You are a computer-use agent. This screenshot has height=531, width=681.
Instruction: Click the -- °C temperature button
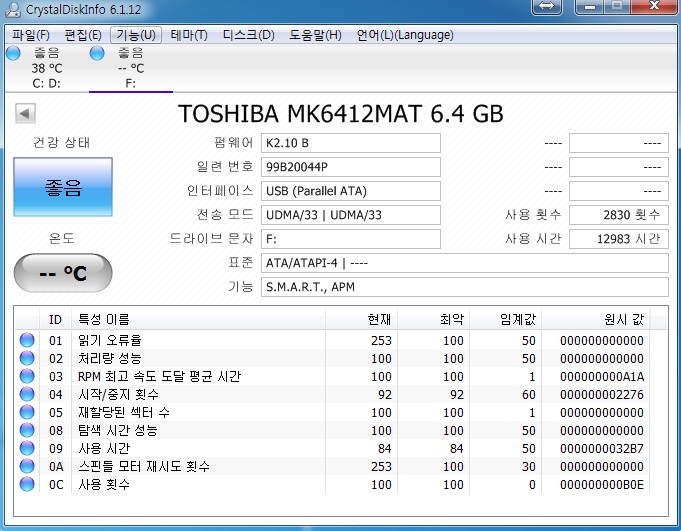tap(63, 273)
